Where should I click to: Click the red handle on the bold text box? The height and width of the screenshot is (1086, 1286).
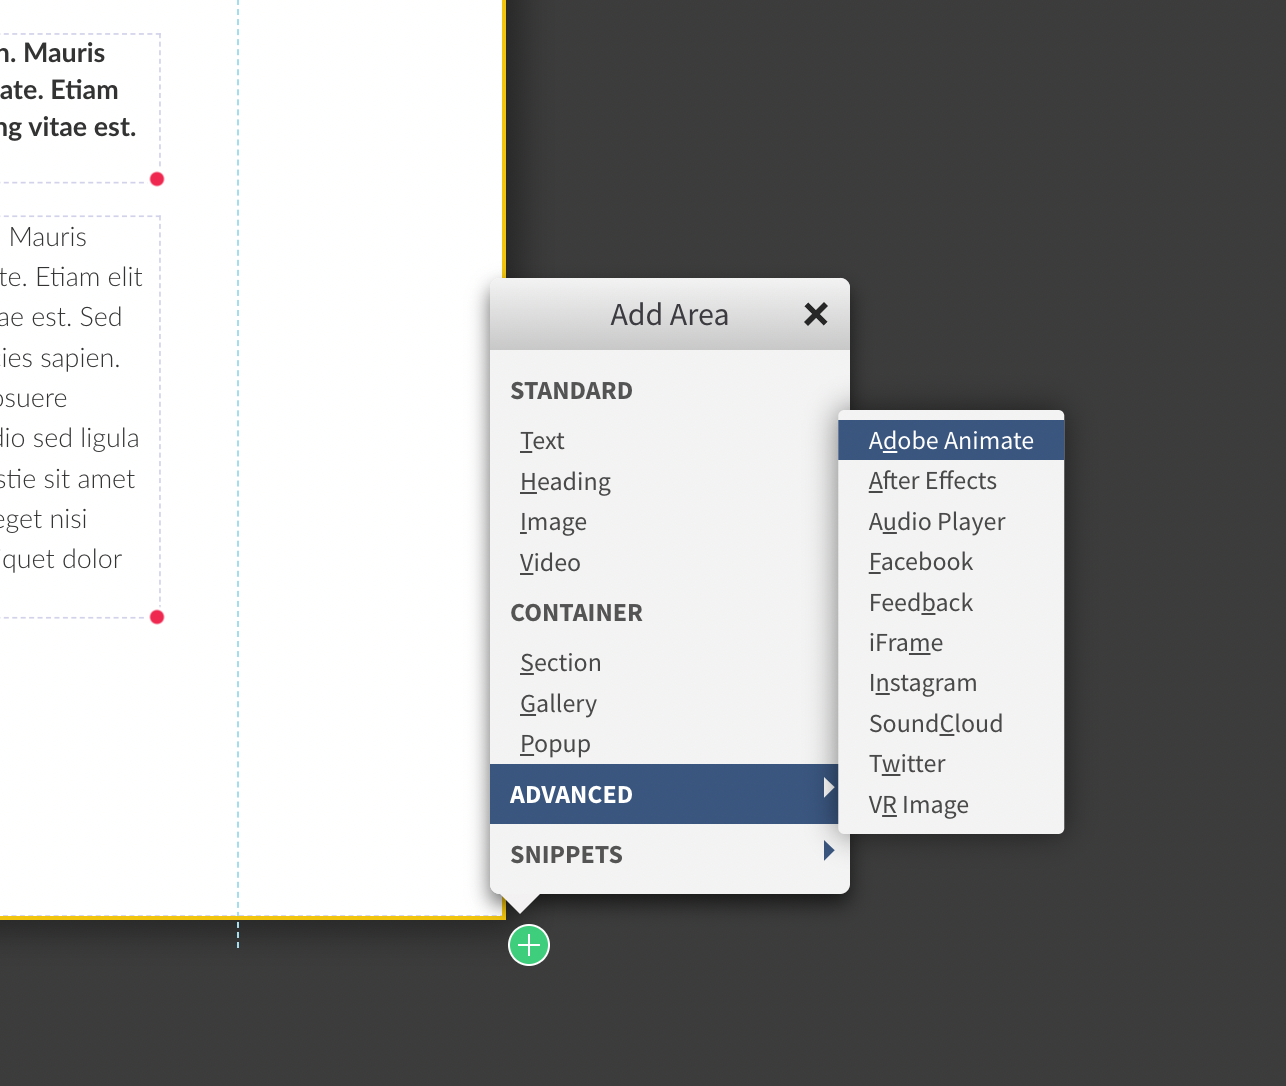tap(157, 179)
